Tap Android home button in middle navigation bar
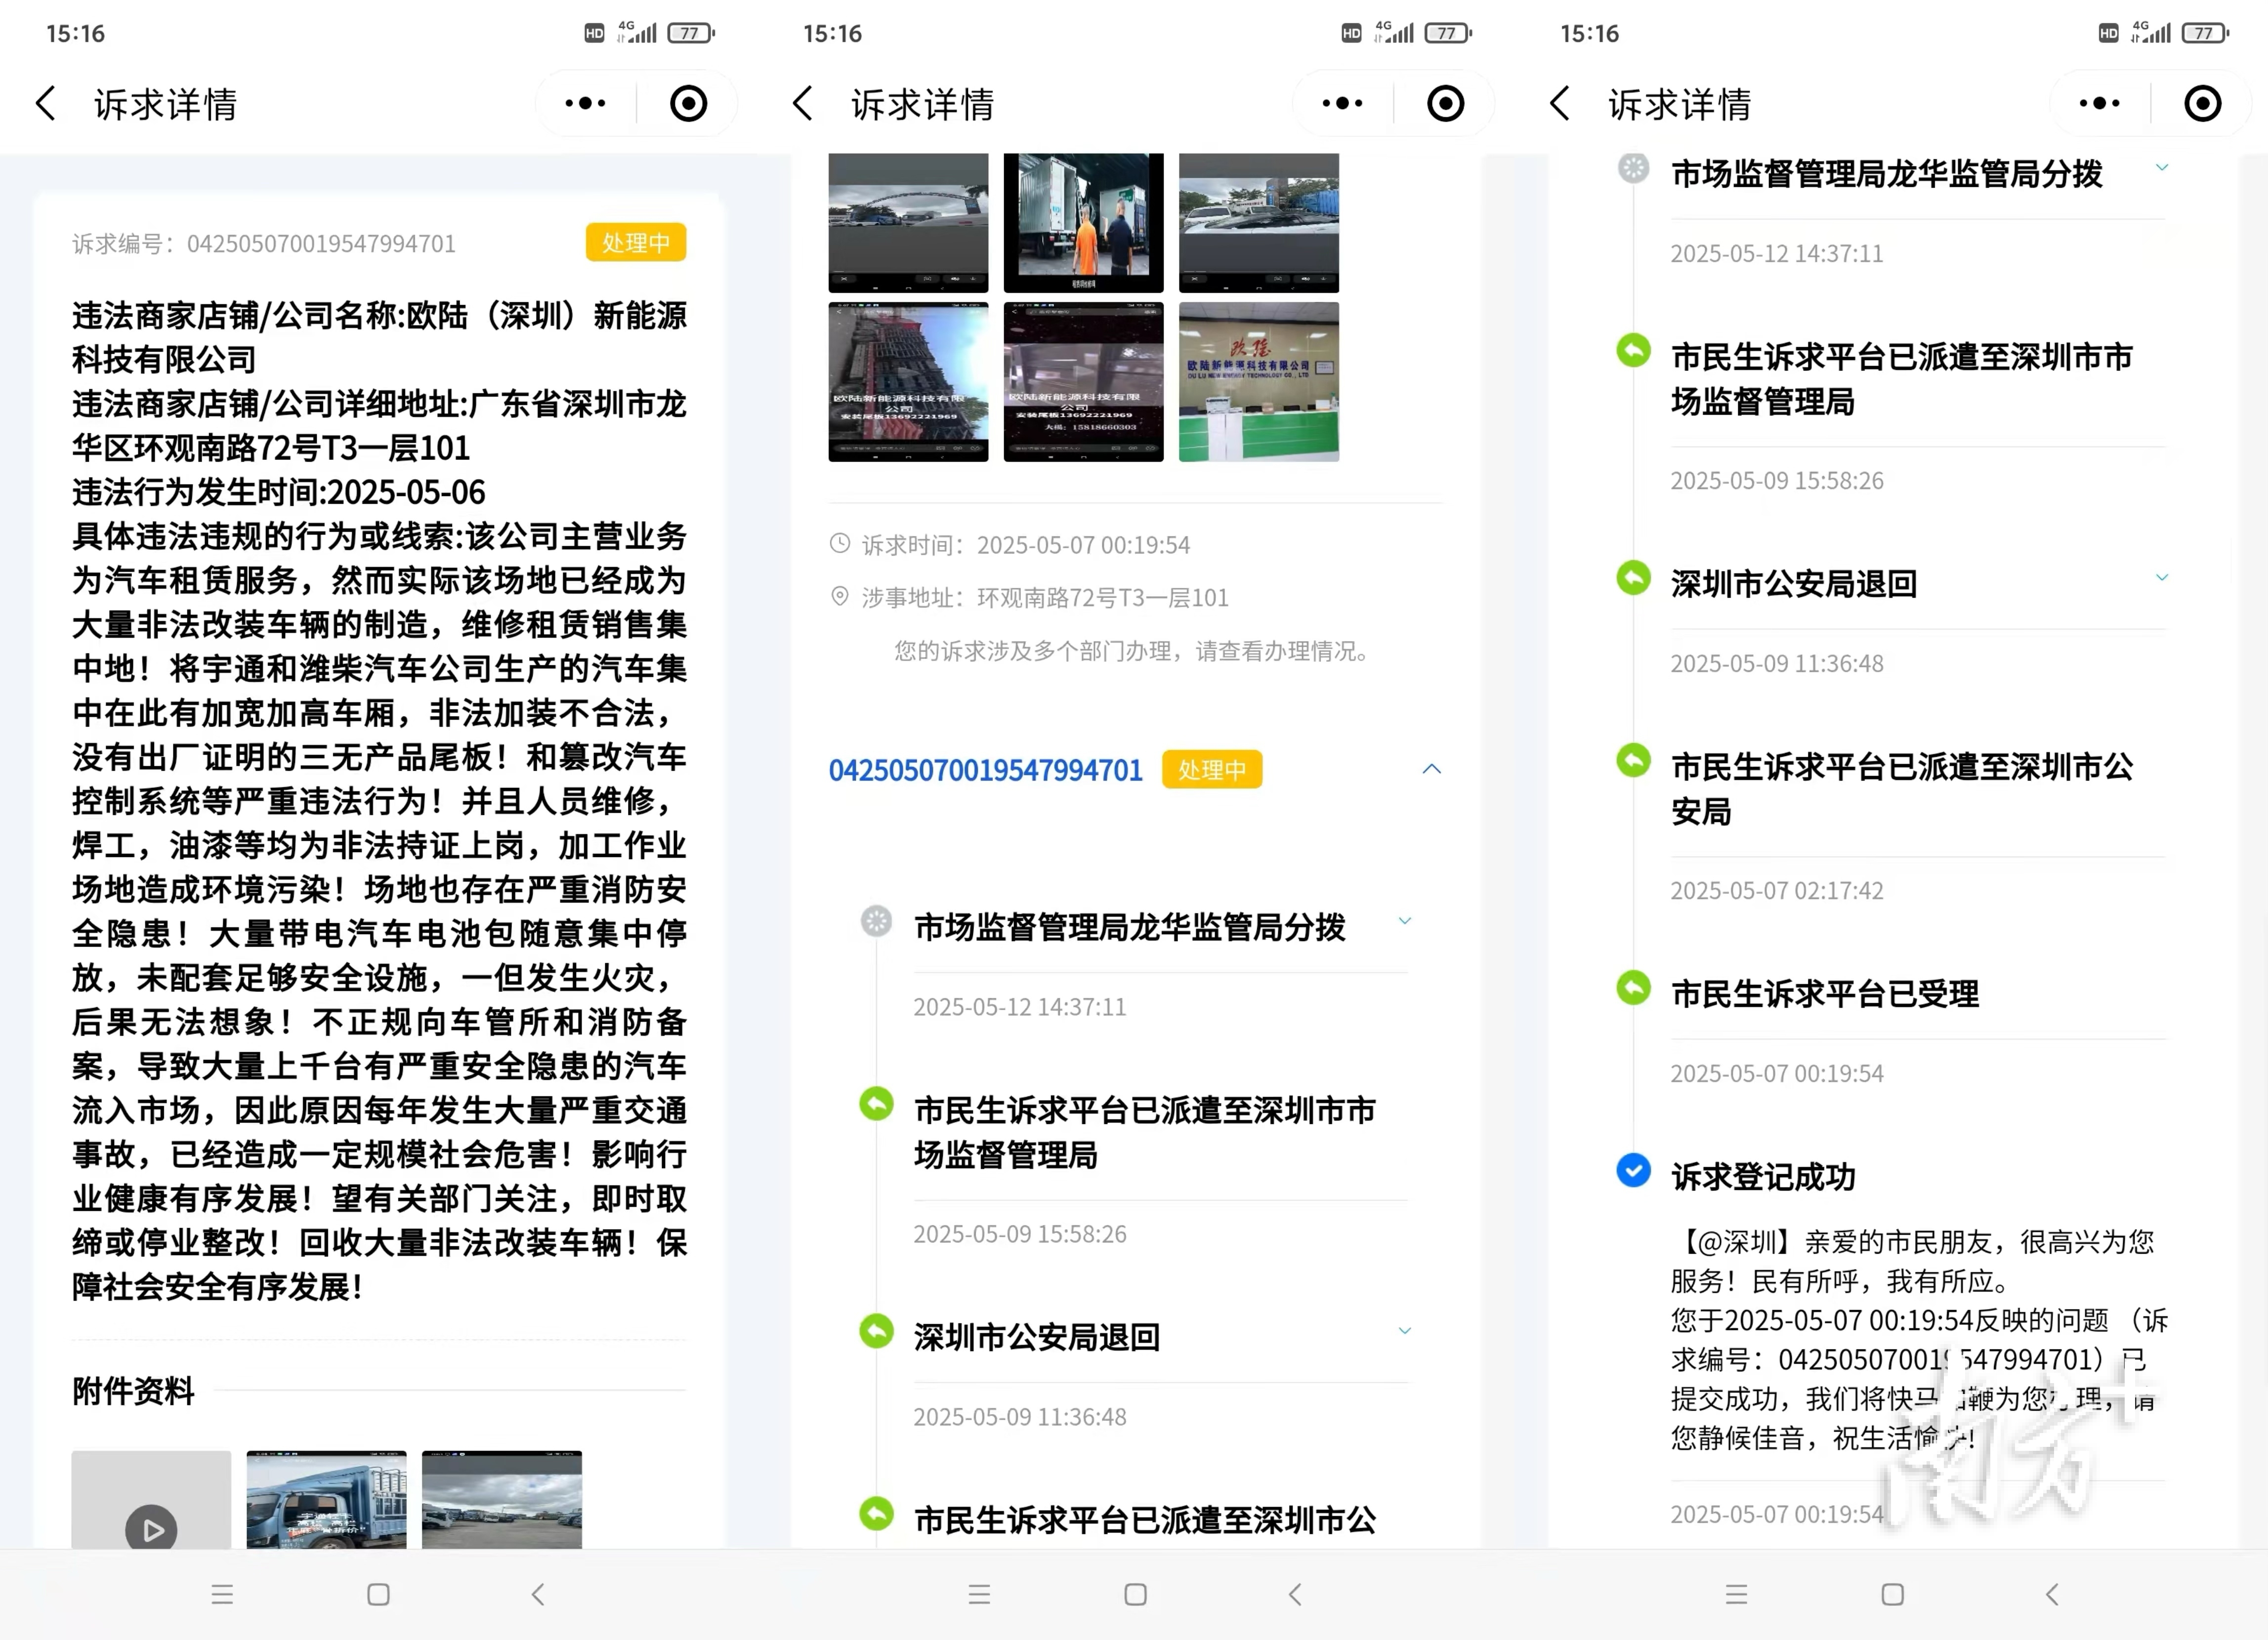2268x1640 pixels. pos(1135,1594)
